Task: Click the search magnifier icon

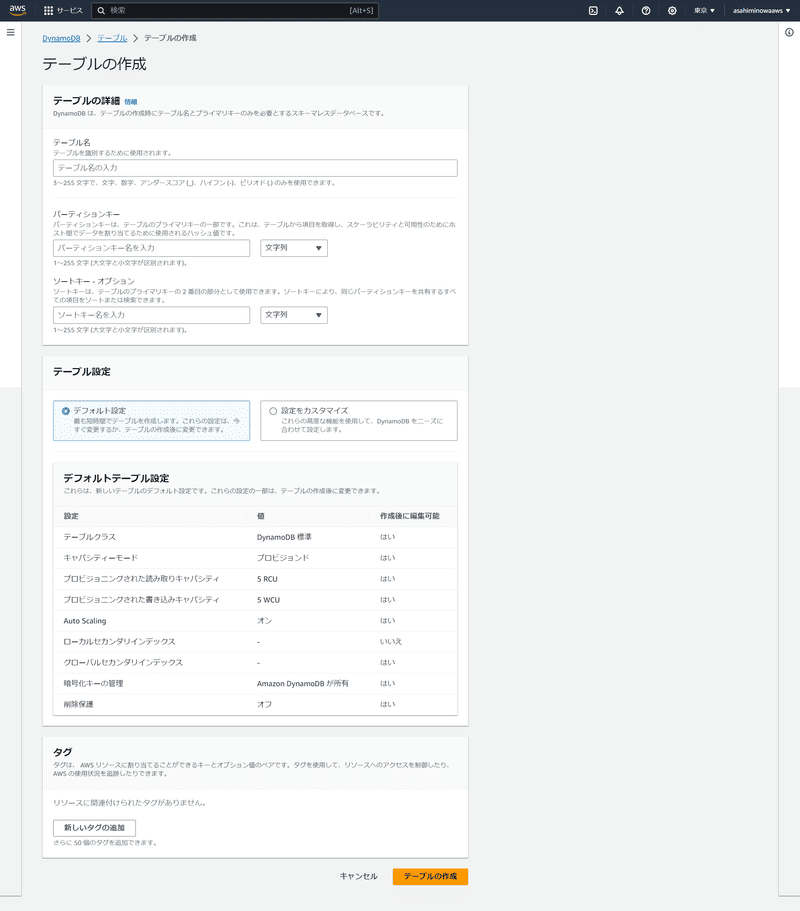Action: [101, 10]
